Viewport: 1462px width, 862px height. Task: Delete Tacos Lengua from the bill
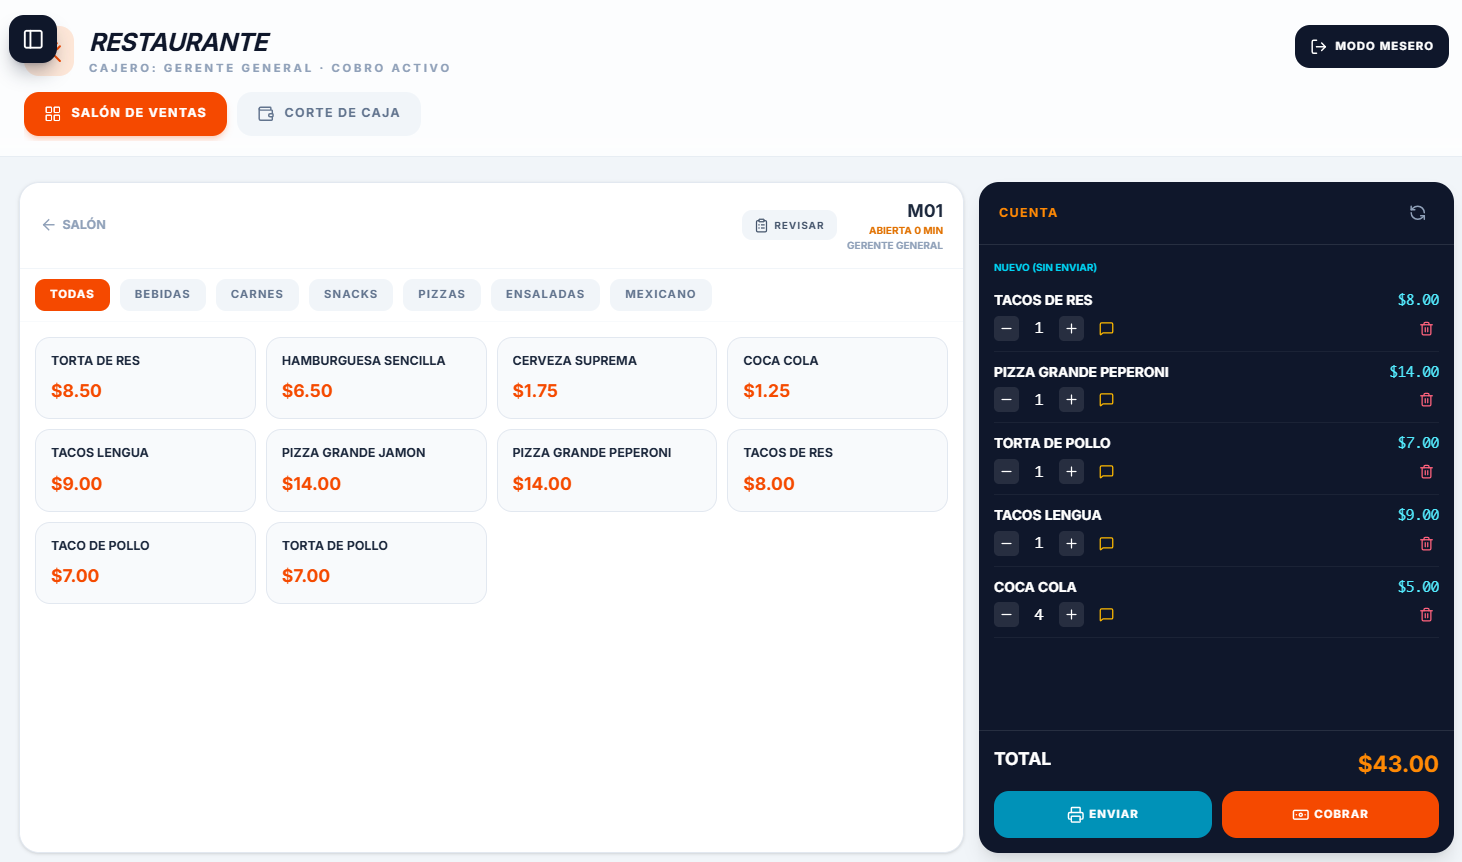coord(1426,544)
